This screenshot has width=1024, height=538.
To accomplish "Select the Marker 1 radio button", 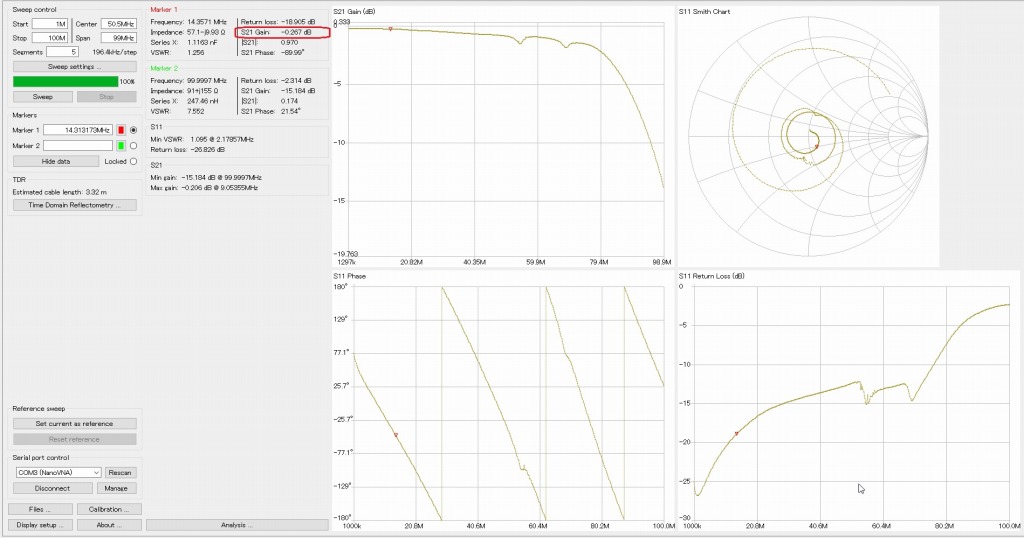I will 133,130.
